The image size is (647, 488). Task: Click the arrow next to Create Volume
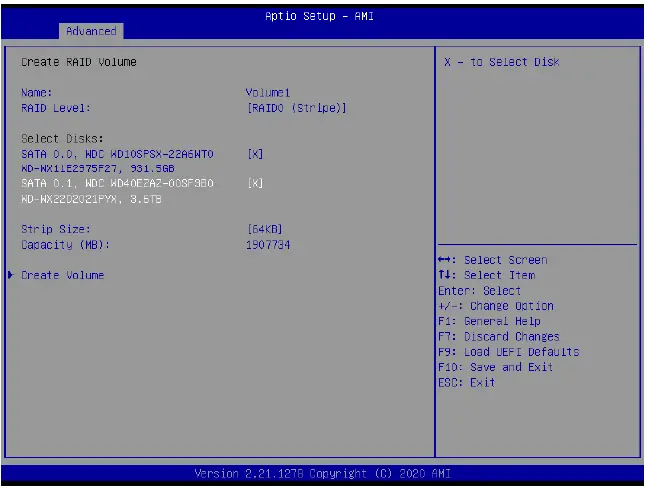(x=11, y=275)
